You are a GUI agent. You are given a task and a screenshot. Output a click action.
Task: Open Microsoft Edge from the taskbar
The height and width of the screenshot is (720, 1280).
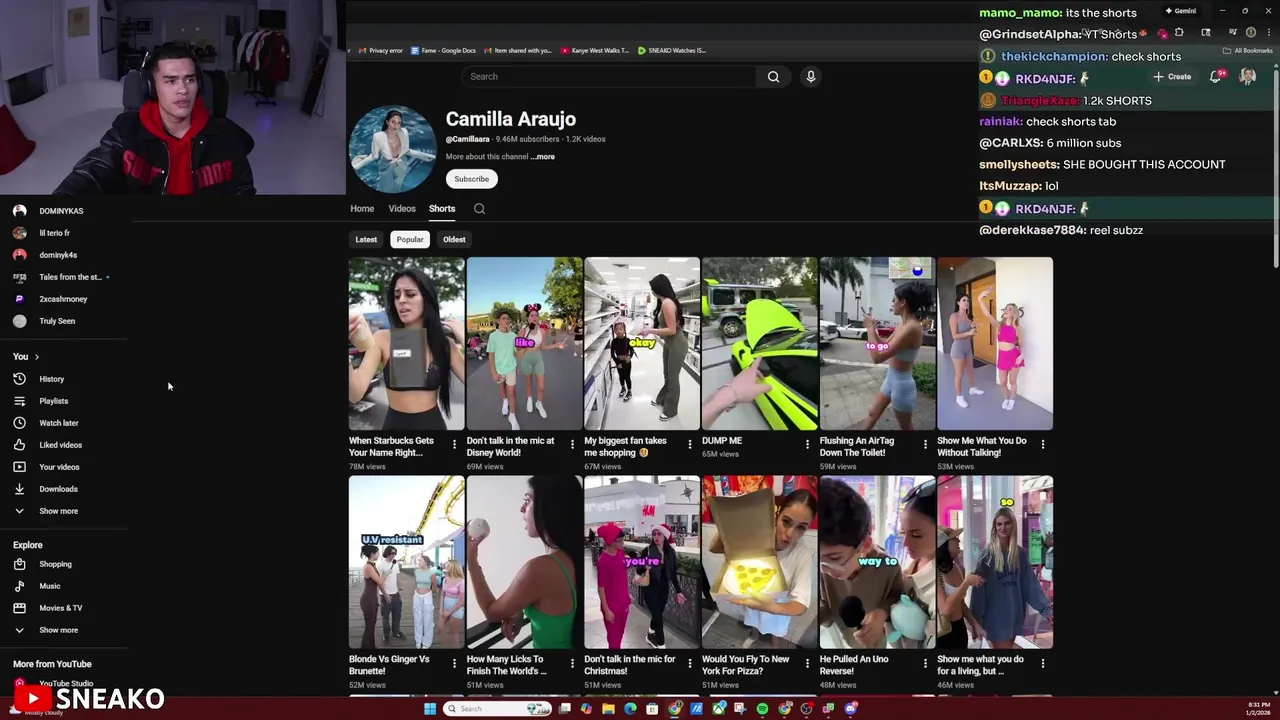630,709
